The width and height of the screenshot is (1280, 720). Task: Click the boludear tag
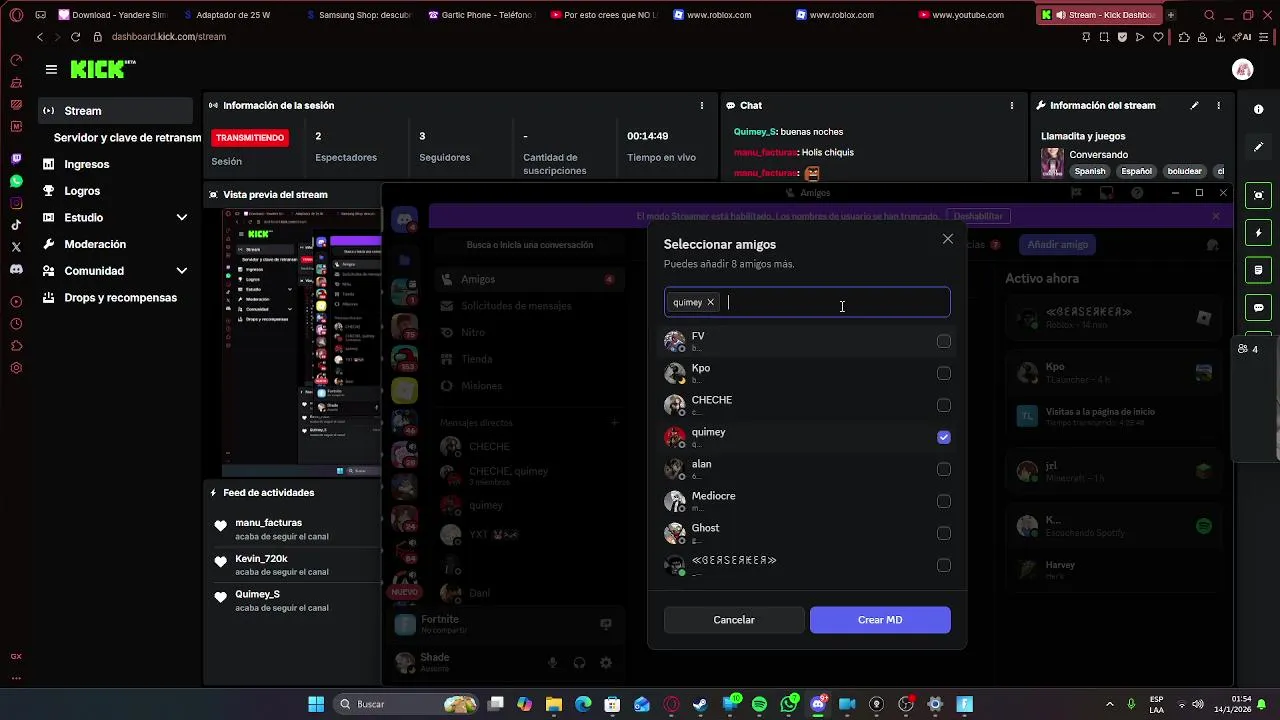coord(1184,171)
